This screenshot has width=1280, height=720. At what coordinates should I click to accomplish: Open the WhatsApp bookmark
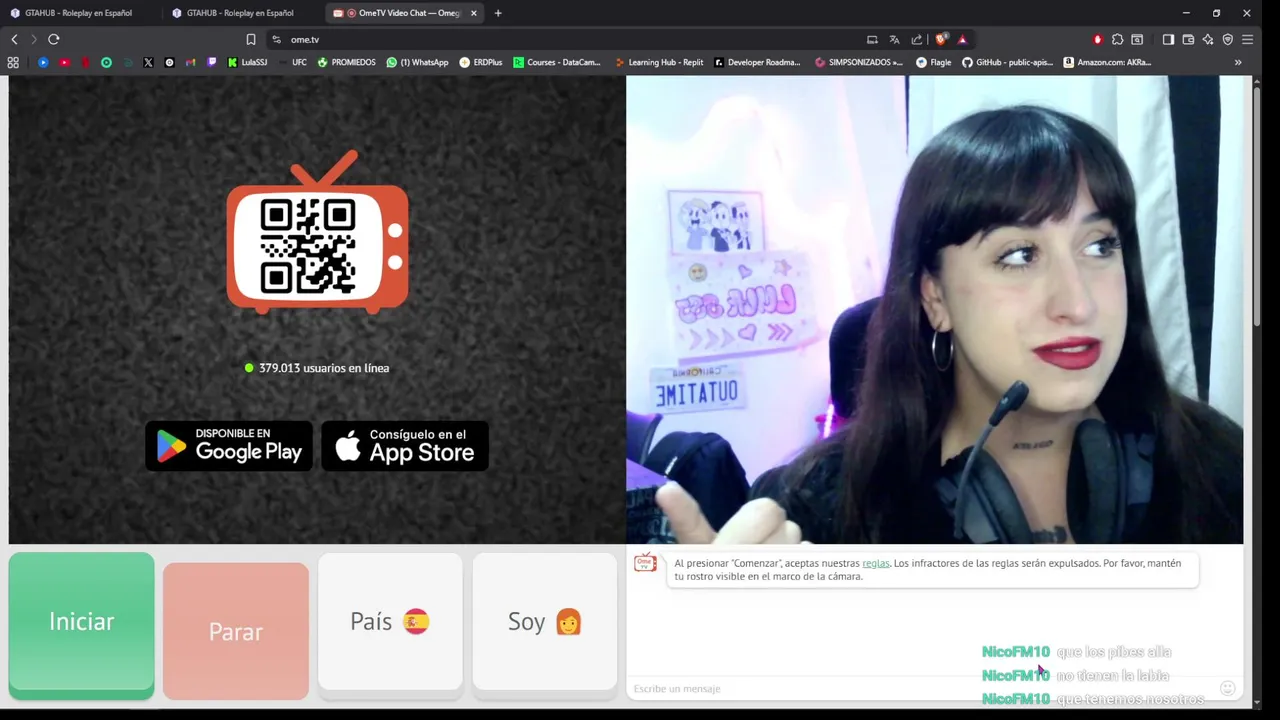(x=418, y=62)
